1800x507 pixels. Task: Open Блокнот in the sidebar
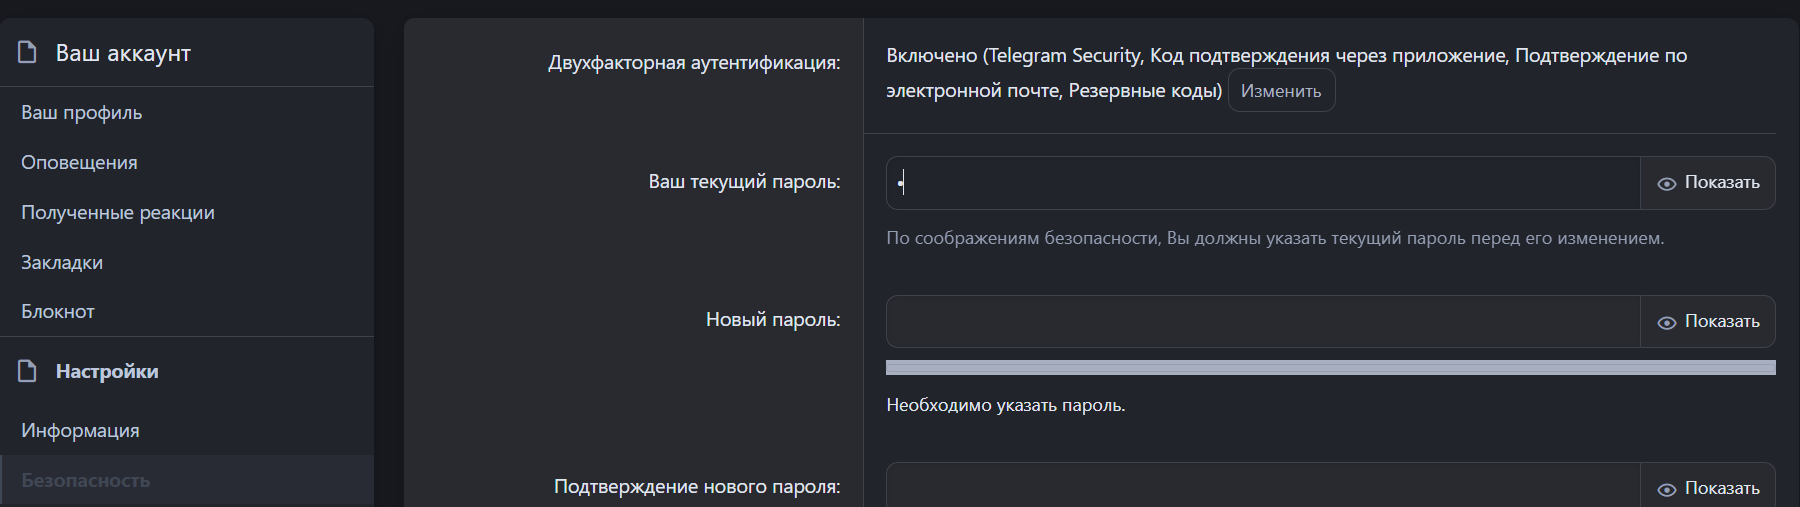click(x=58, y=312)
